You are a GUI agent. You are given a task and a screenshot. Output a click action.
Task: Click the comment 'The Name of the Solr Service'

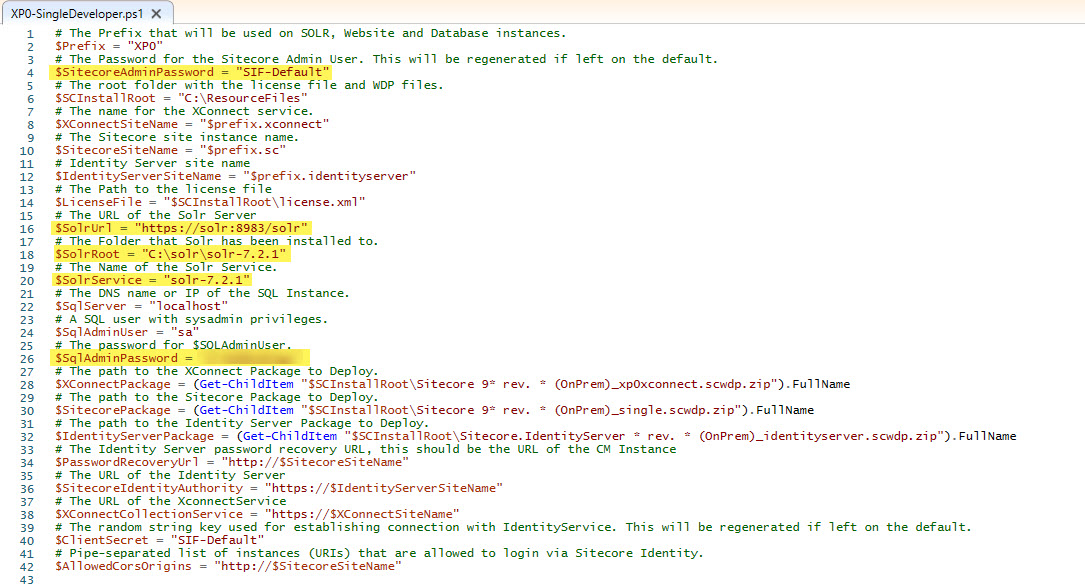(x=166, y=267)
